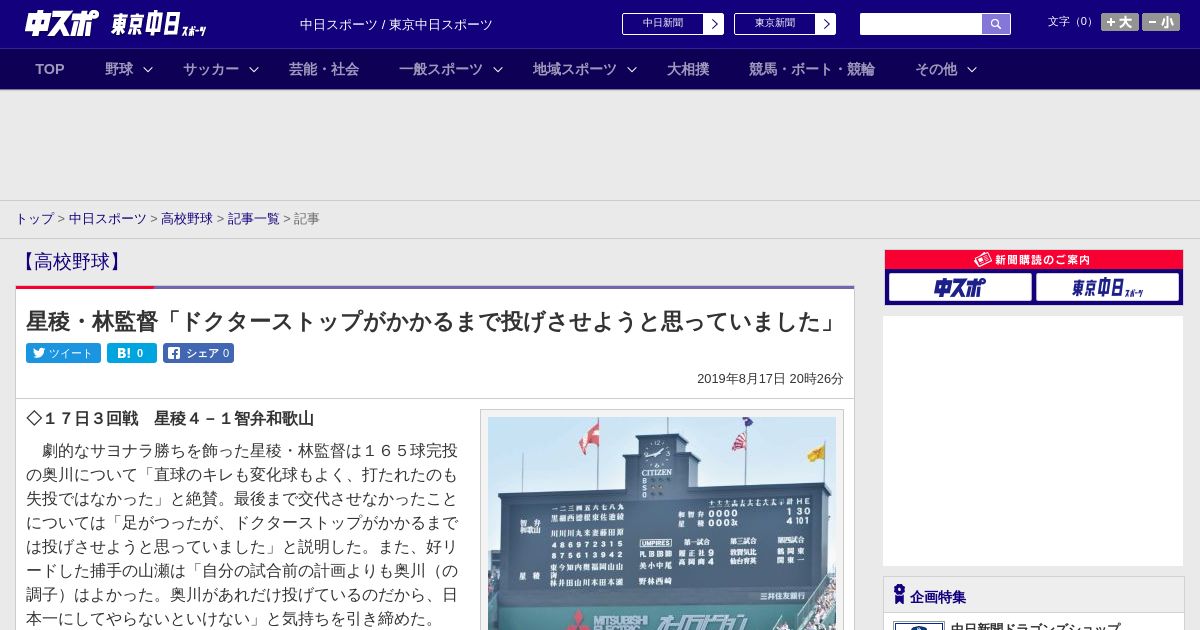This screenshot has height=630, width=1200.
Task: Open 地域スポーツ menu
Action: click(575, 69)
